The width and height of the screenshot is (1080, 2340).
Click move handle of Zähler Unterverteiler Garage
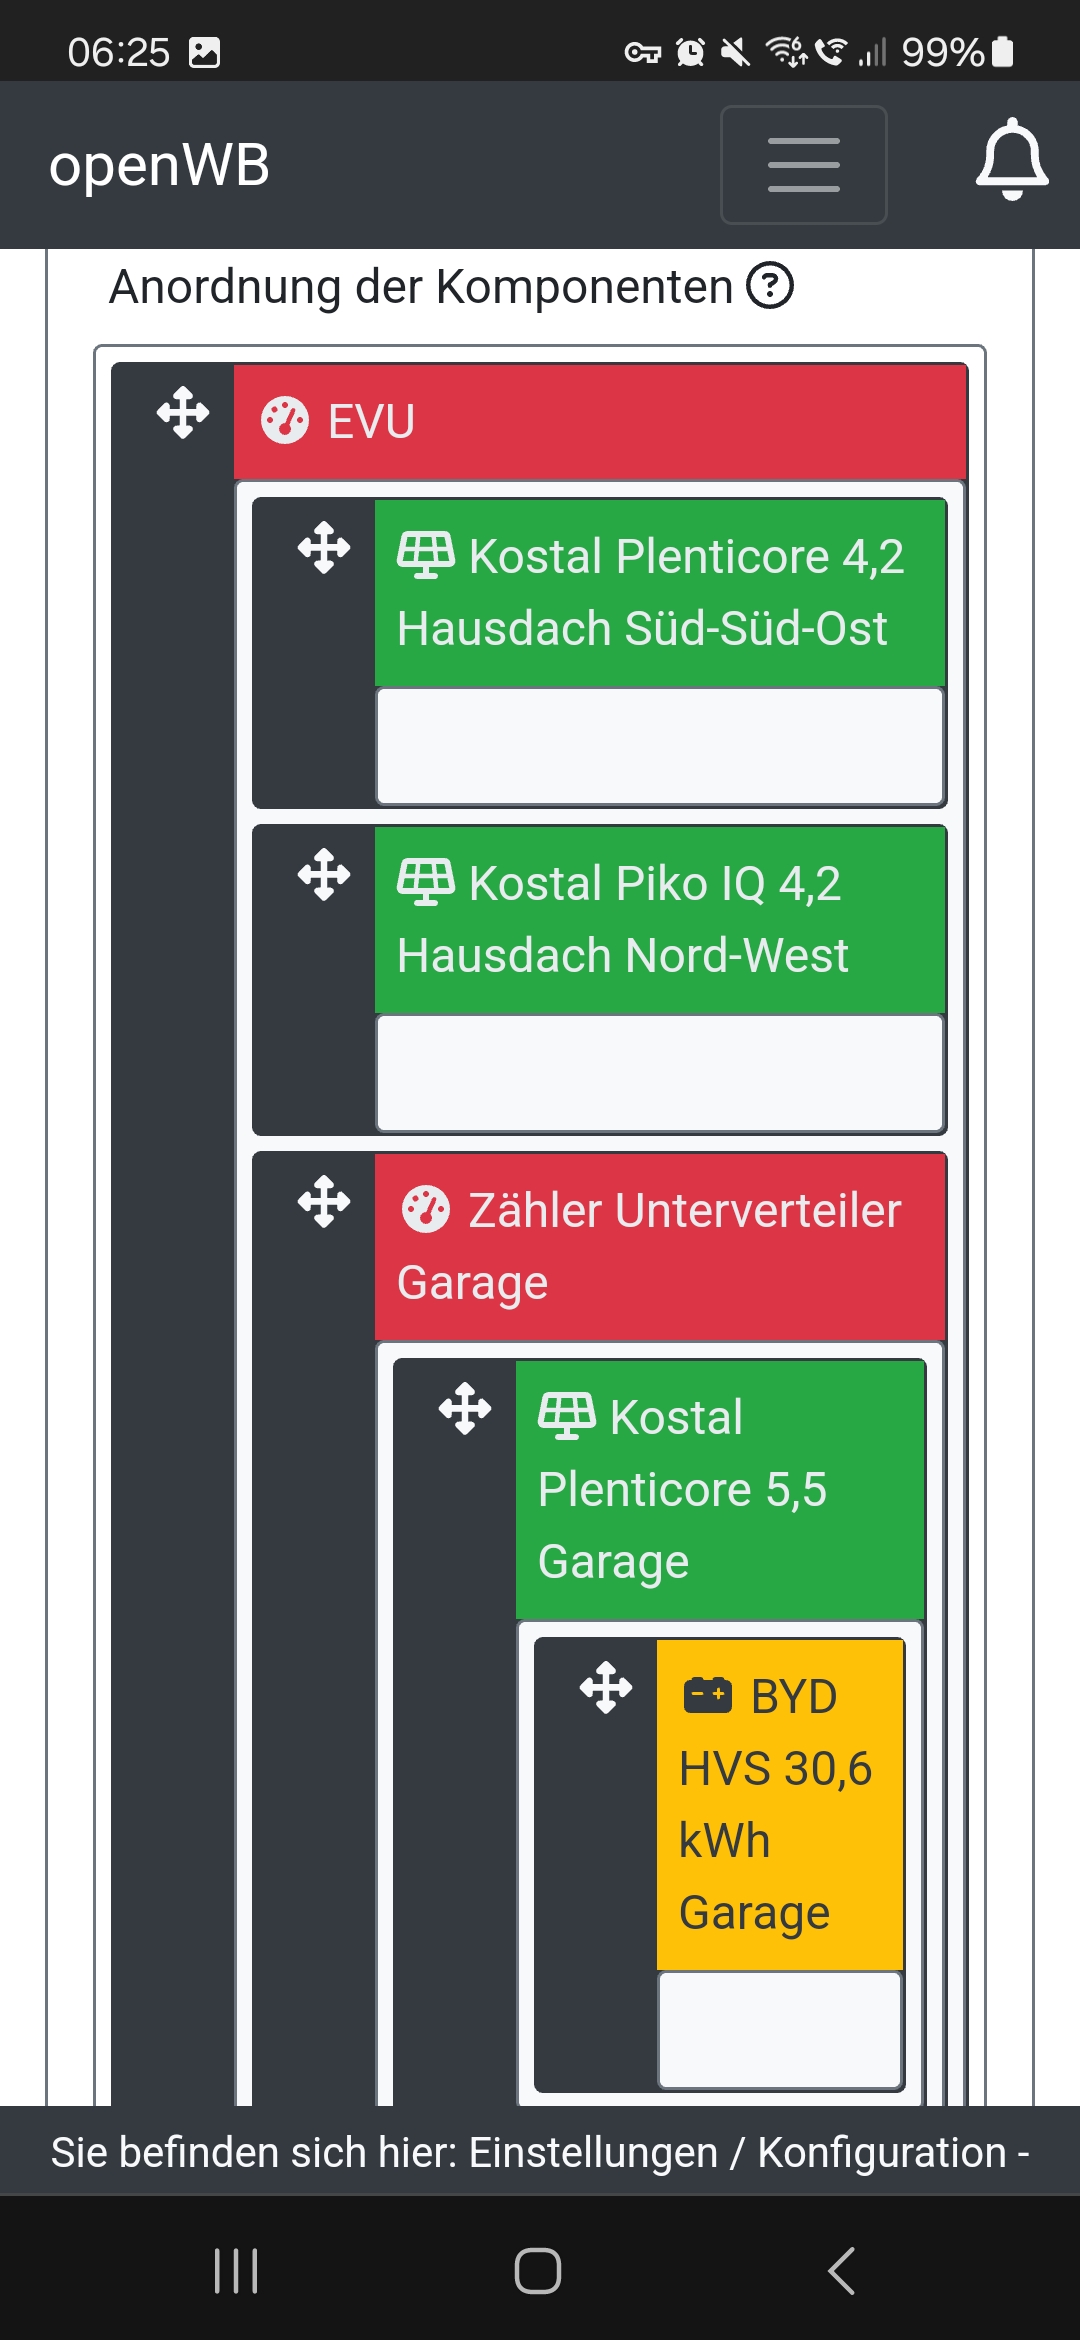coord(324,1201)
